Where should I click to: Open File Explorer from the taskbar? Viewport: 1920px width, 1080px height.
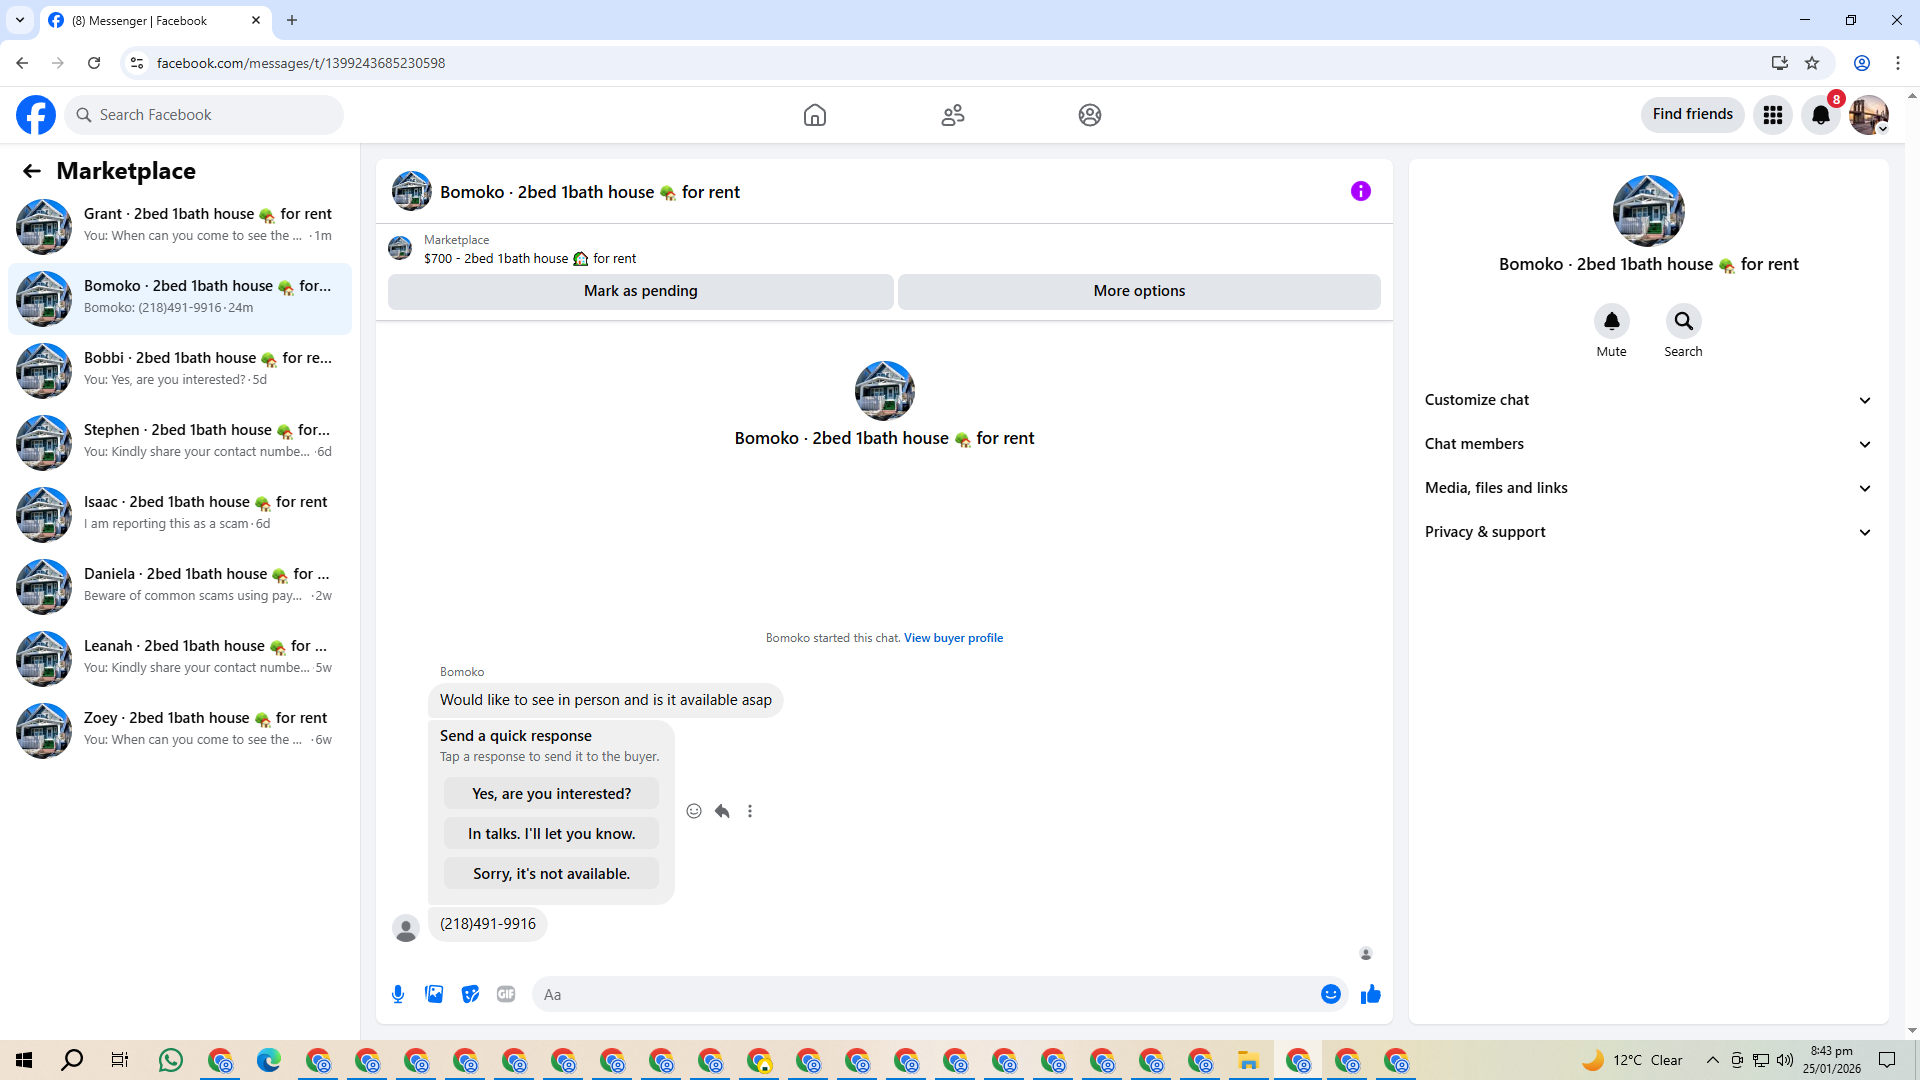point(1248,1060)
